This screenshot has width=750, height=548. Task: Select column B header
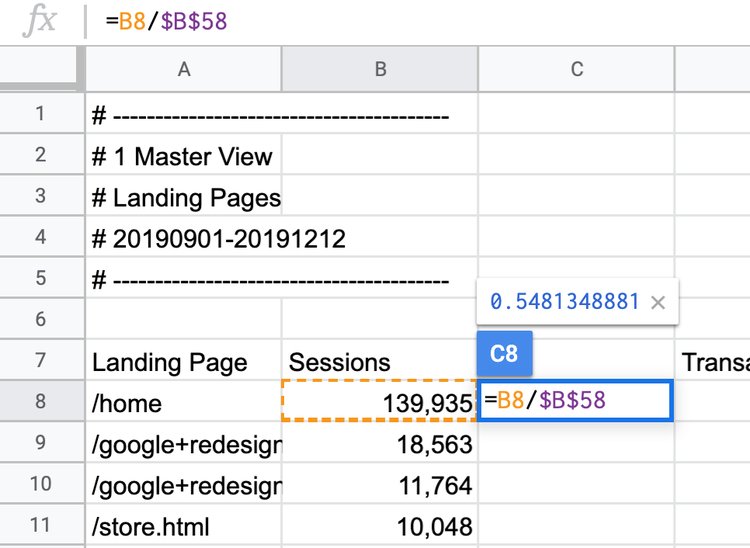click(380, 69)
